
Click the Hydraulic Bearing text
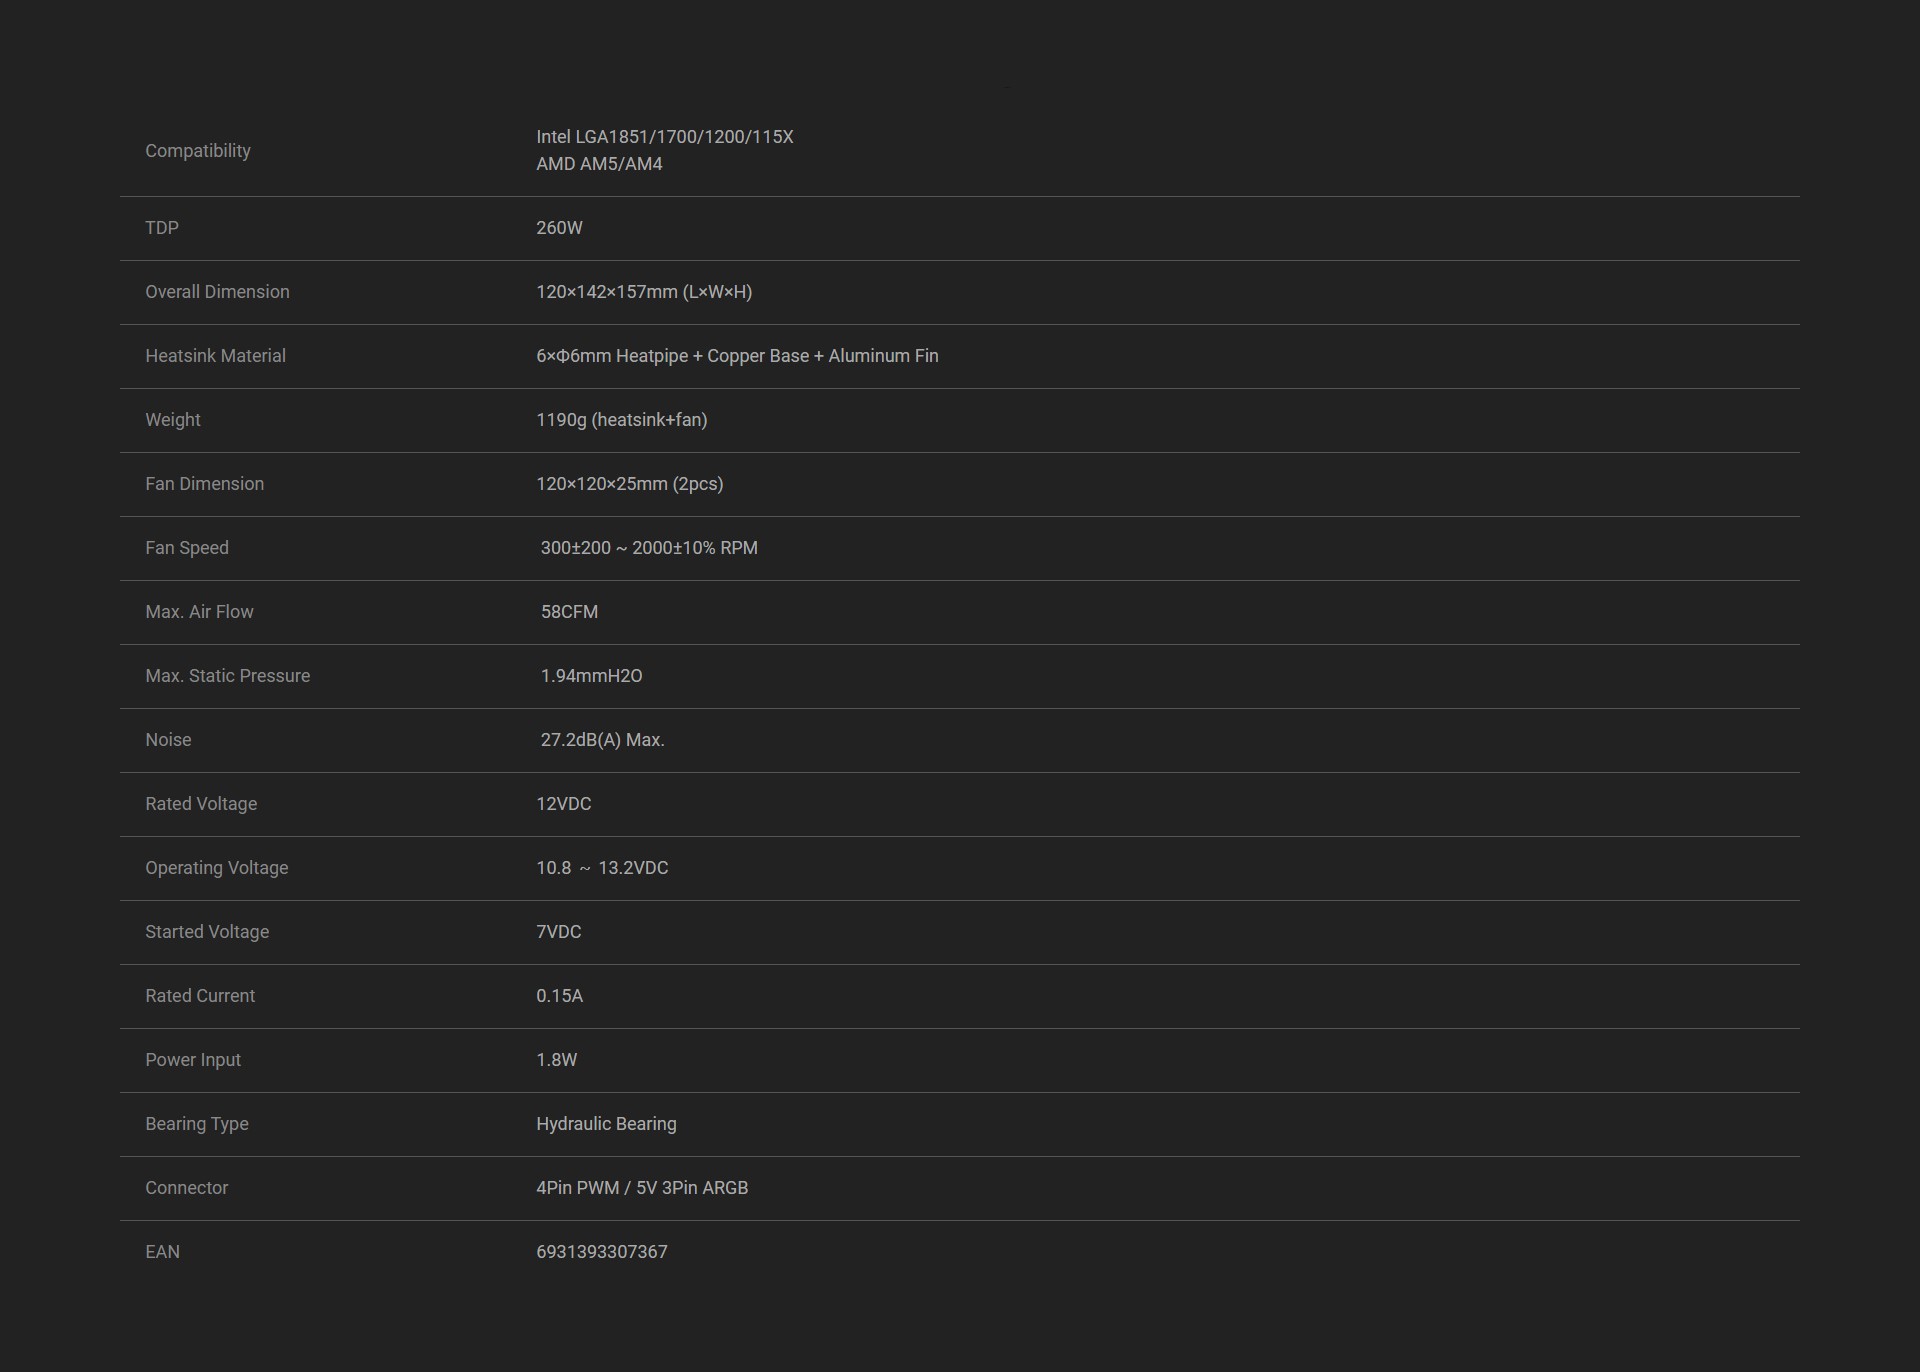[x=606, y=1124]
